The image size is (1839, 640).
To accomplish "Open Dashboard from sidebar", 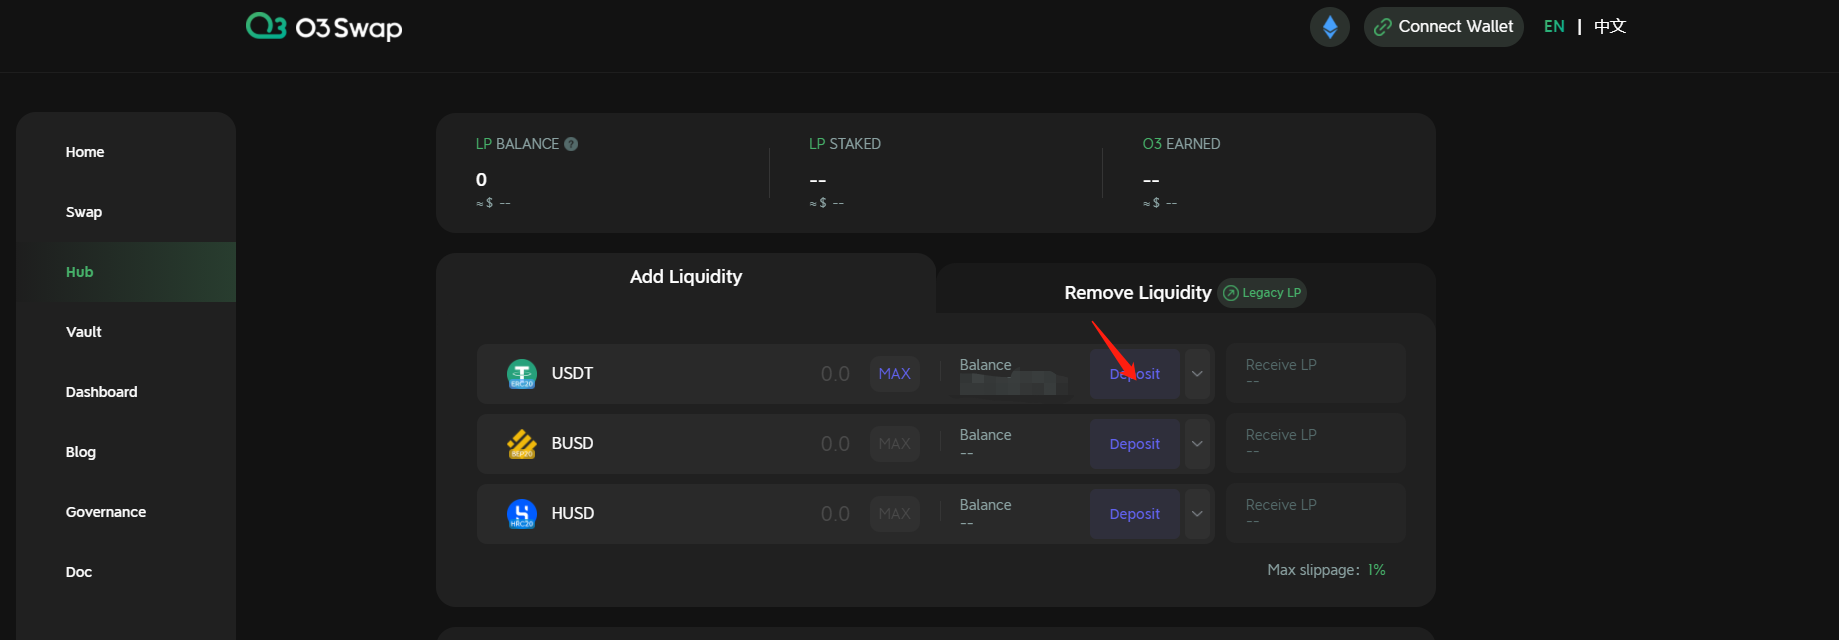I will (x=102, y=392).
